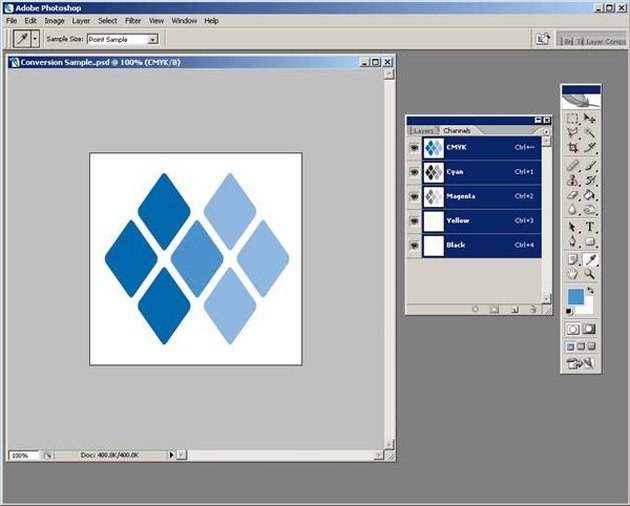Select the Zoom magnifier tool
This screenshot has height=506, width=630.
click(x=589, y=274)
